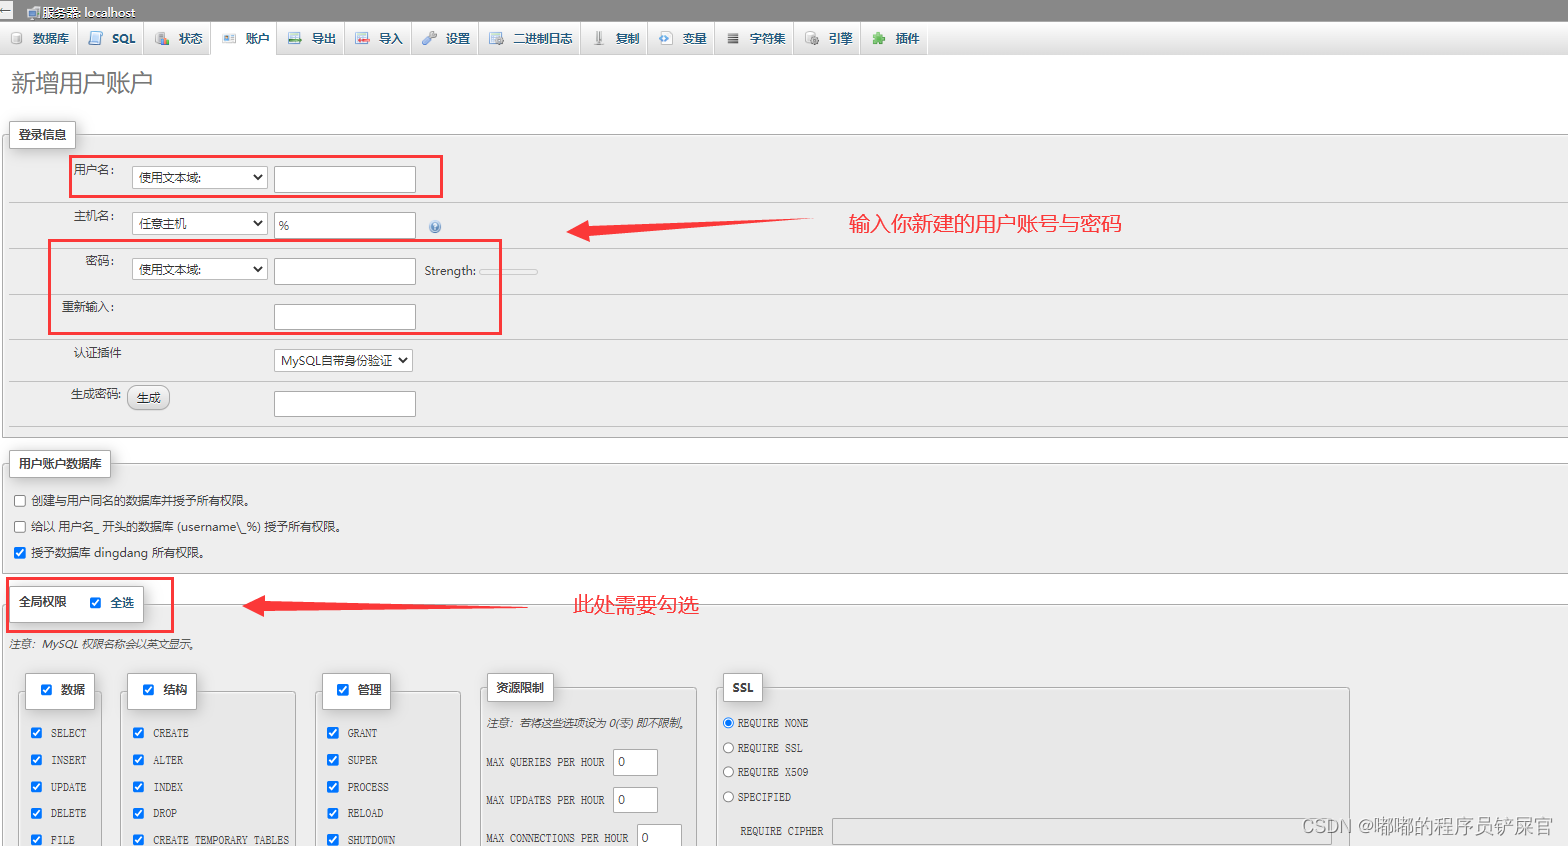Click the generated password text field
Screen dimensions: 1568x846
[x=345, y=404]
